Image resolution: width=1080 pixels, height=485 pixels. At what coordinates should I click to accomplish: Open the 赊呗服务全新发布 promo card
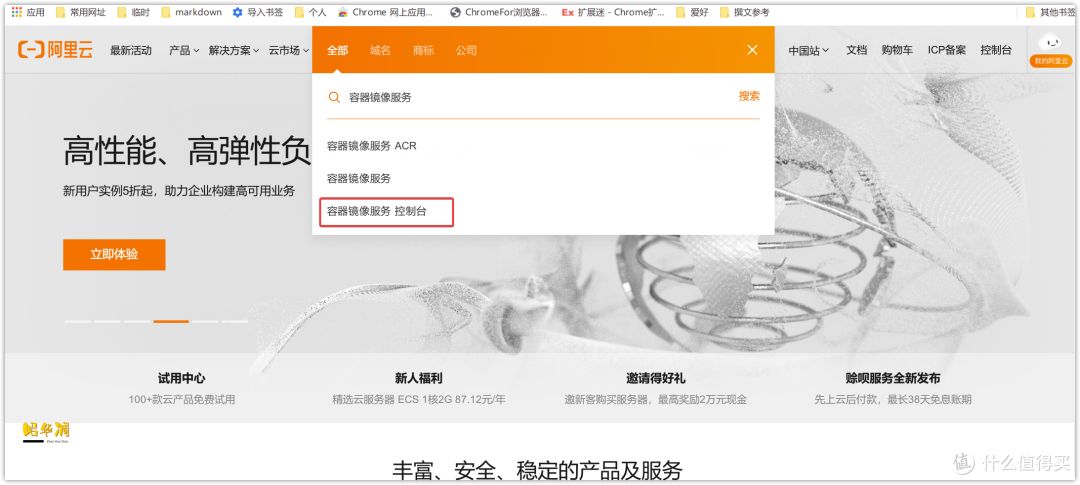pyautogui.click(x=893, y=388)
